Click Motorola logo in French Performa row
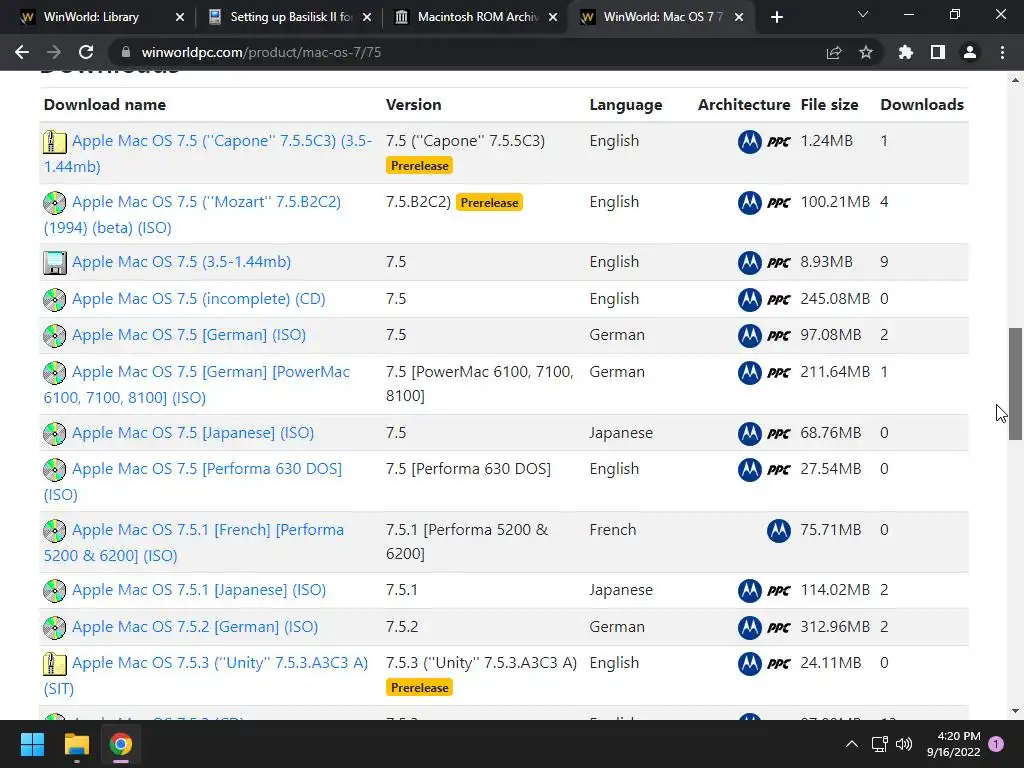 pos(778,531)
